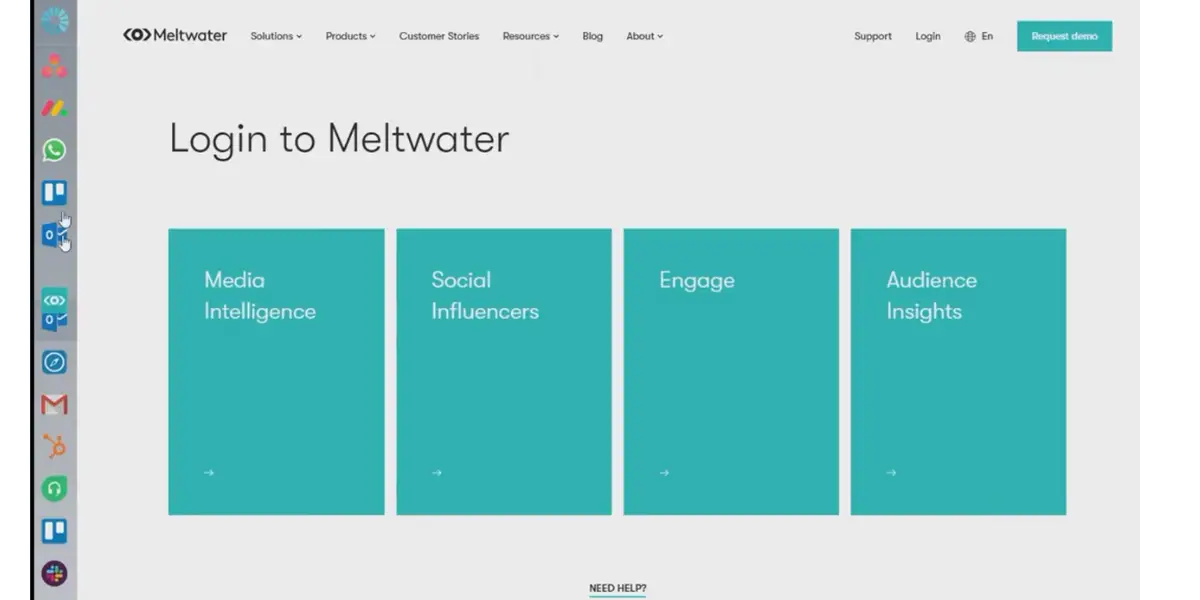Expand the Solutions dropdown menu
Screen dimensions: 1200x600
click(x=276, y=36)
